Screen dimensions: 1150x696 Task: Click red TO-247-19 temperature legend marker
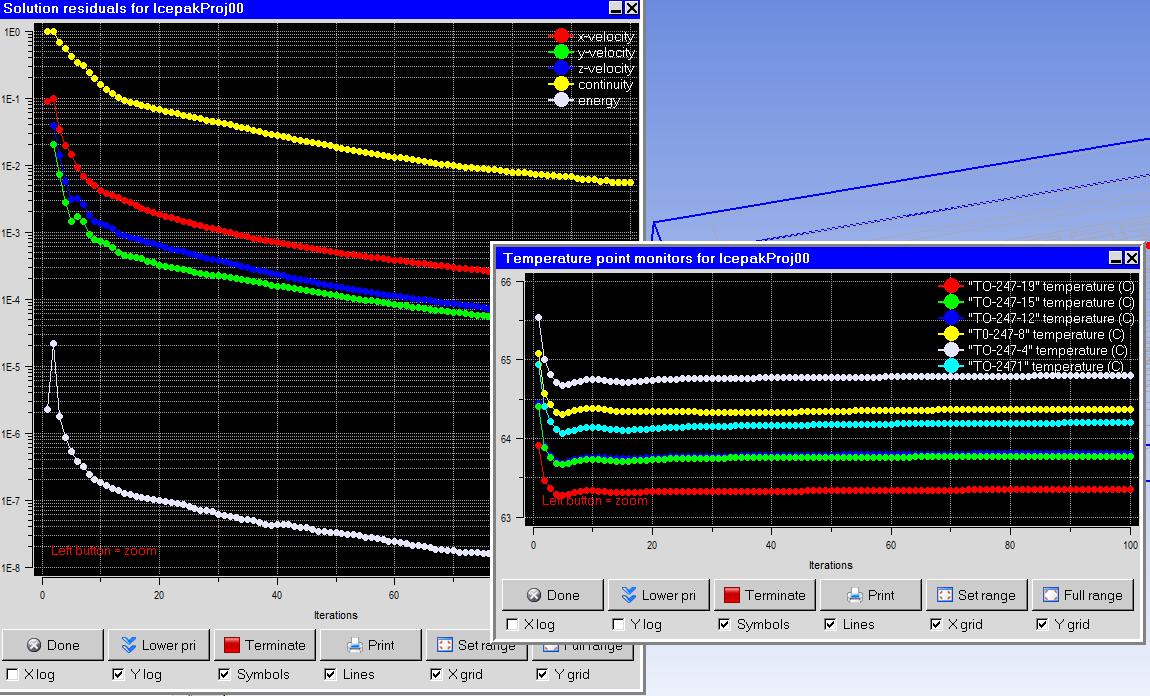(x=951, y=286)
